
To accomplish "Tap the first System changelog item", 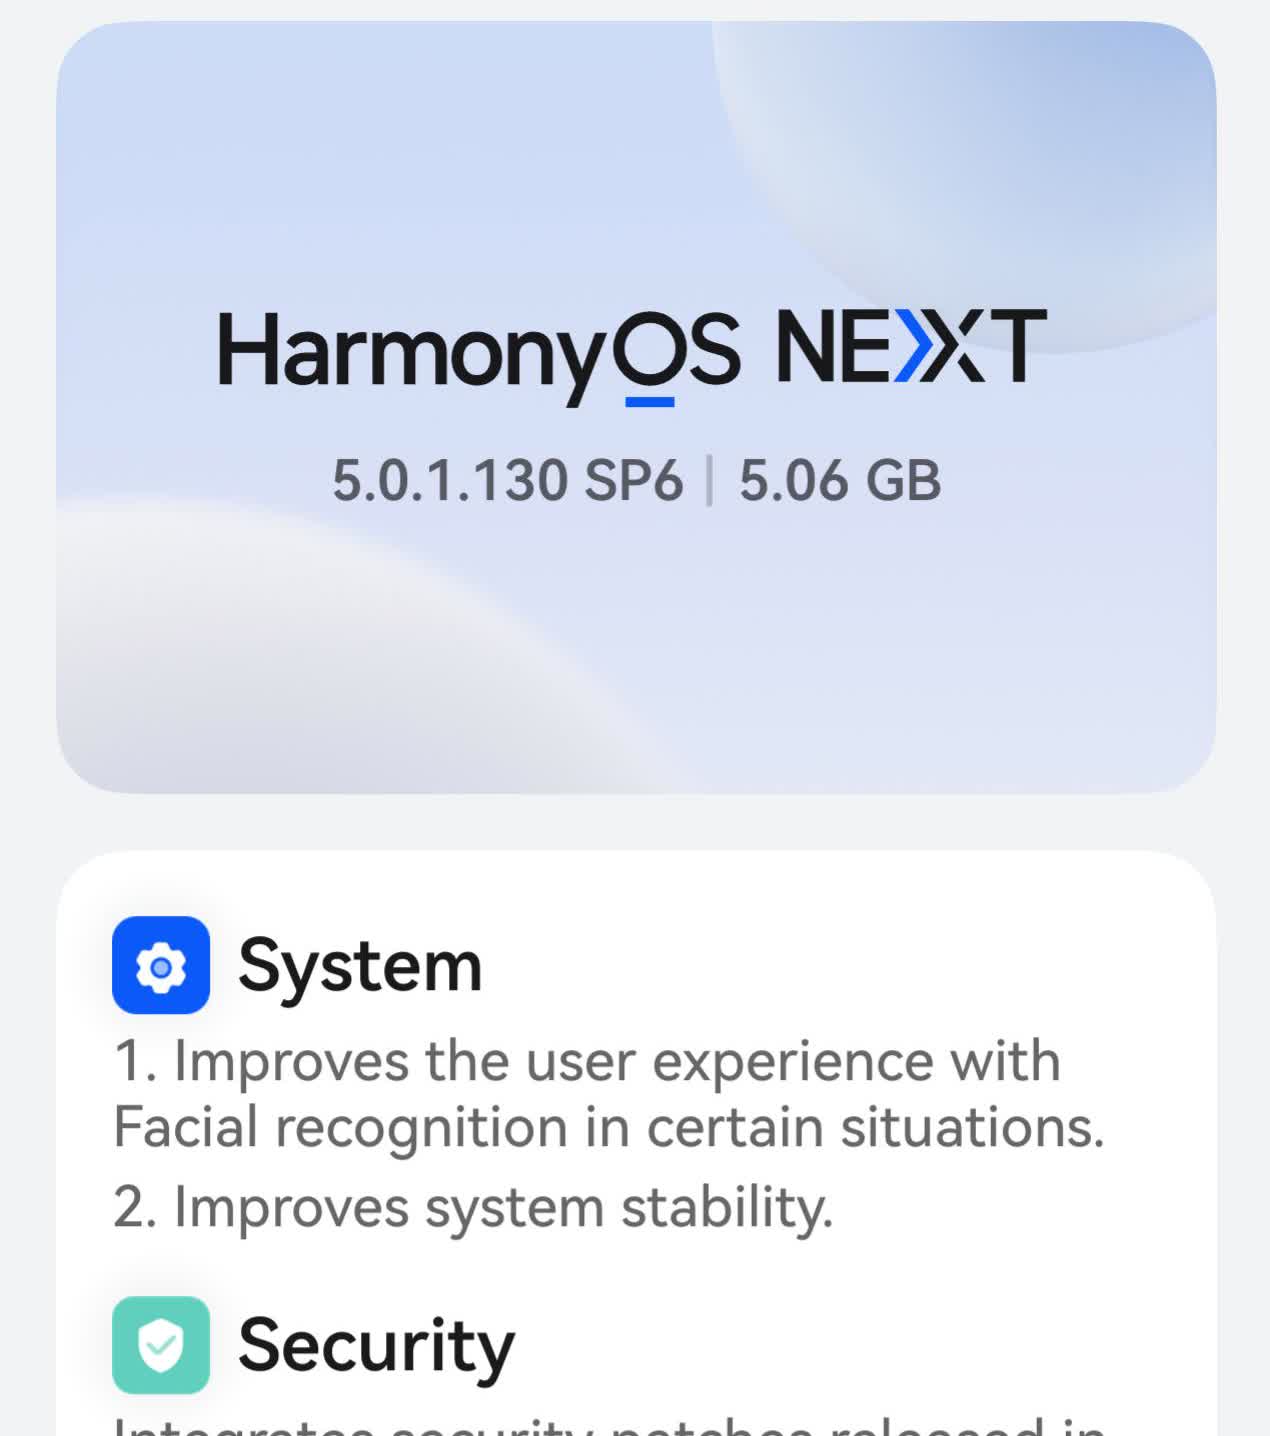I will (608, 1093).
